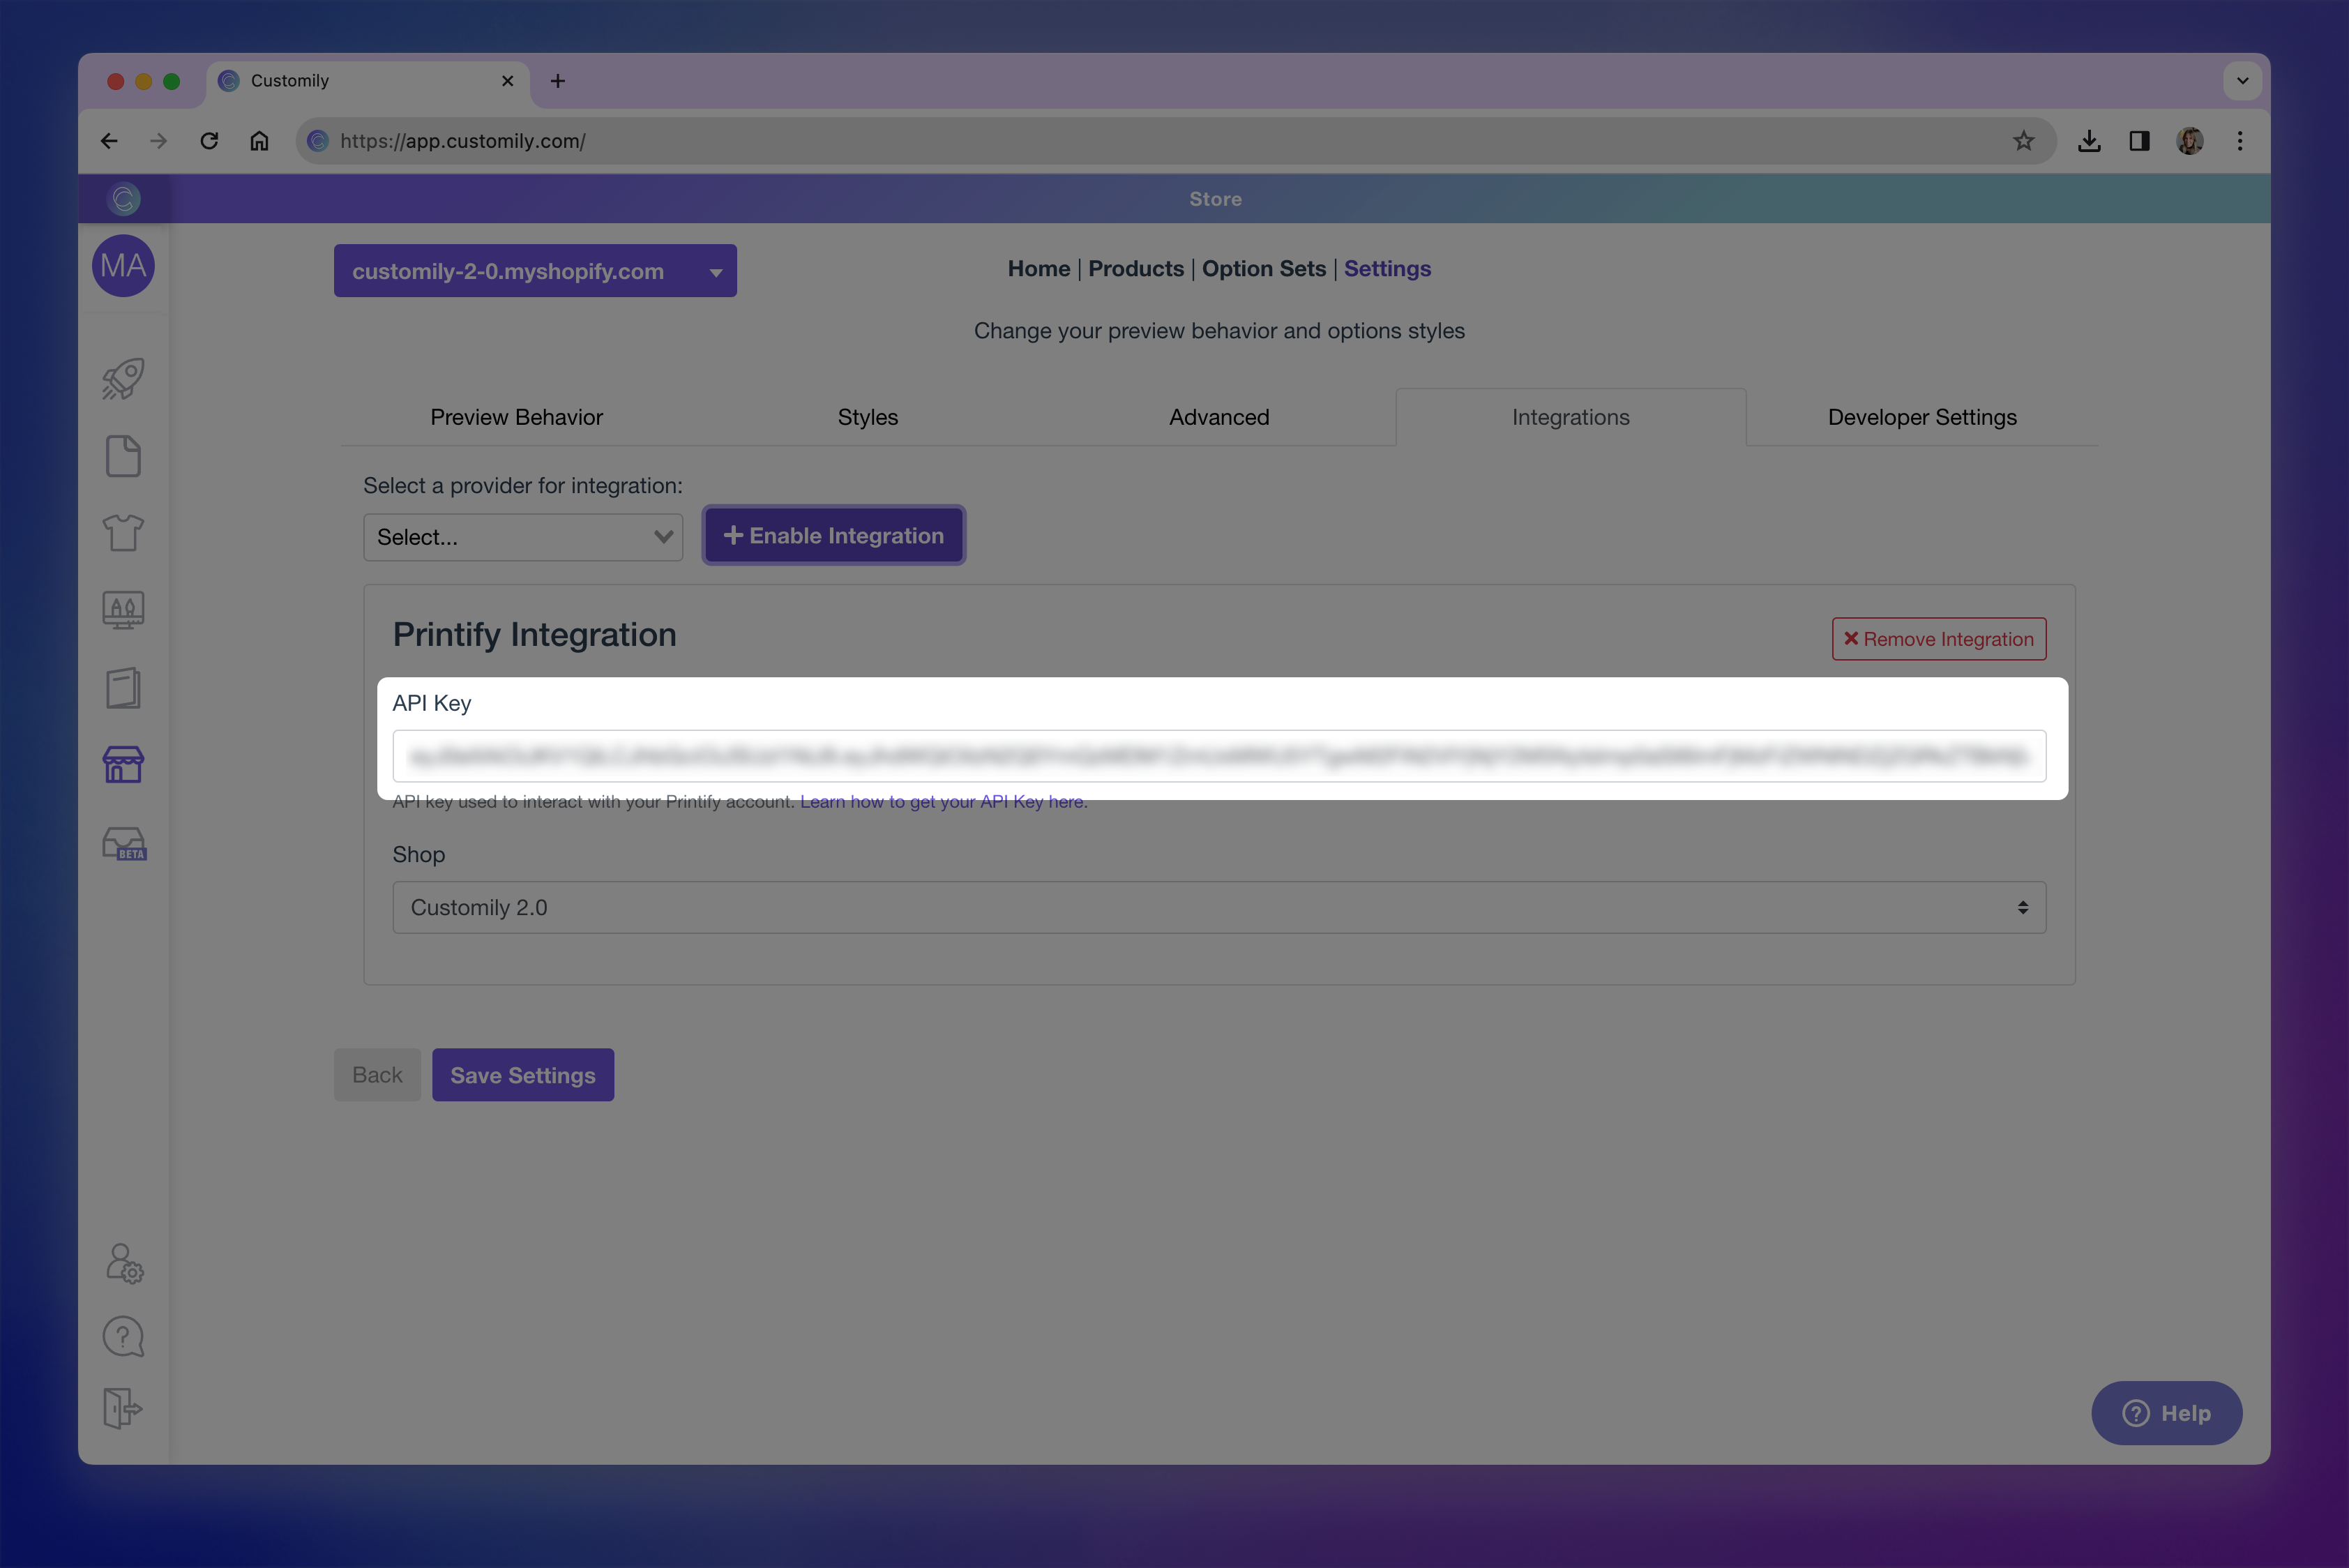The width and height of the screenshot is (2349, 1568).
Task: Open the design editor monitor icon in sidebar
Action: point(122,610)
